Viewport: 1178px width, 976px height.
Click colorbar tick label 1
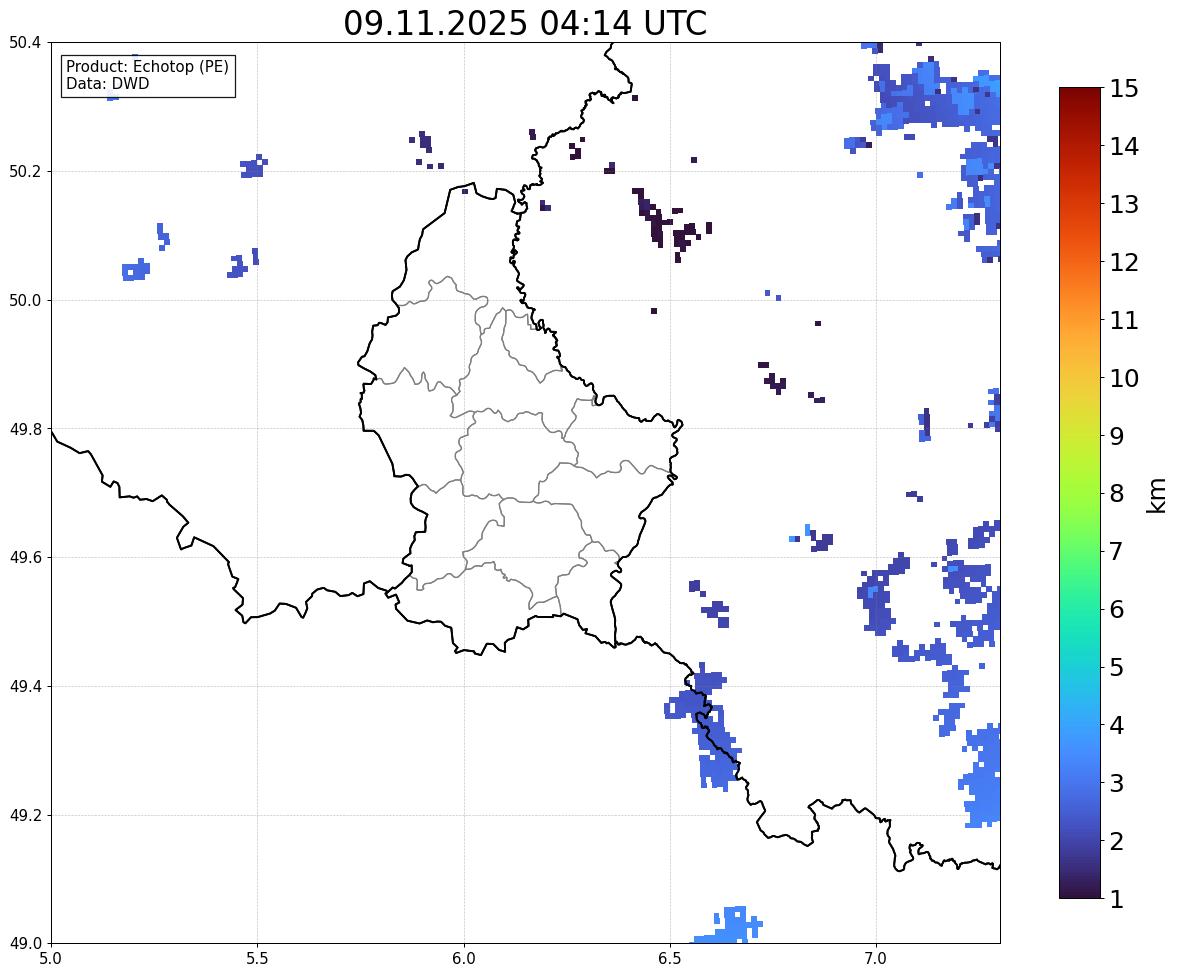pyautogui.click(x=1116, y=899)
